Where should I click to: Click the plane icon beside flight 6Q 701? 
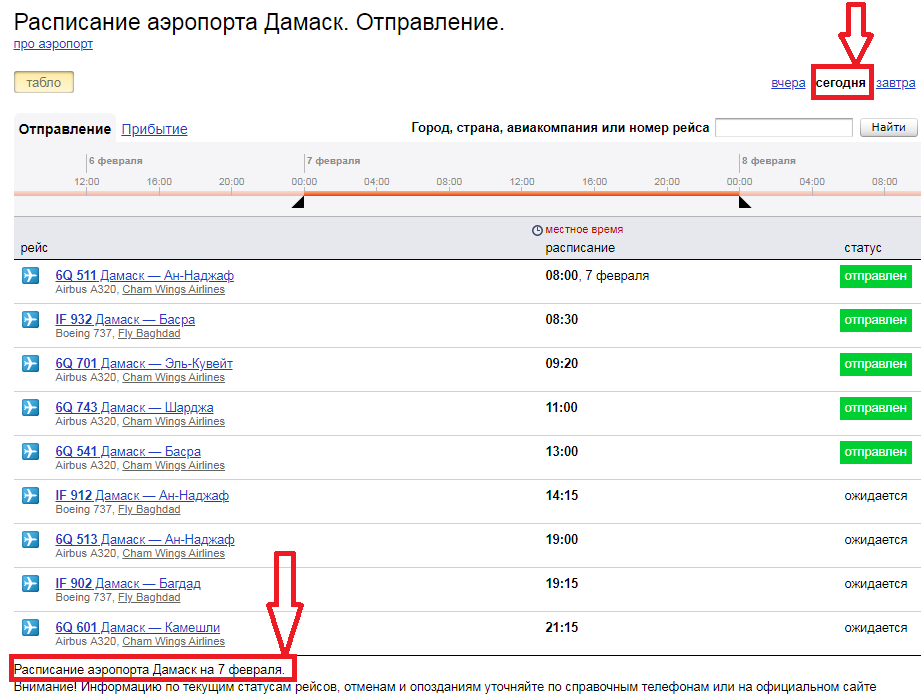30,364
